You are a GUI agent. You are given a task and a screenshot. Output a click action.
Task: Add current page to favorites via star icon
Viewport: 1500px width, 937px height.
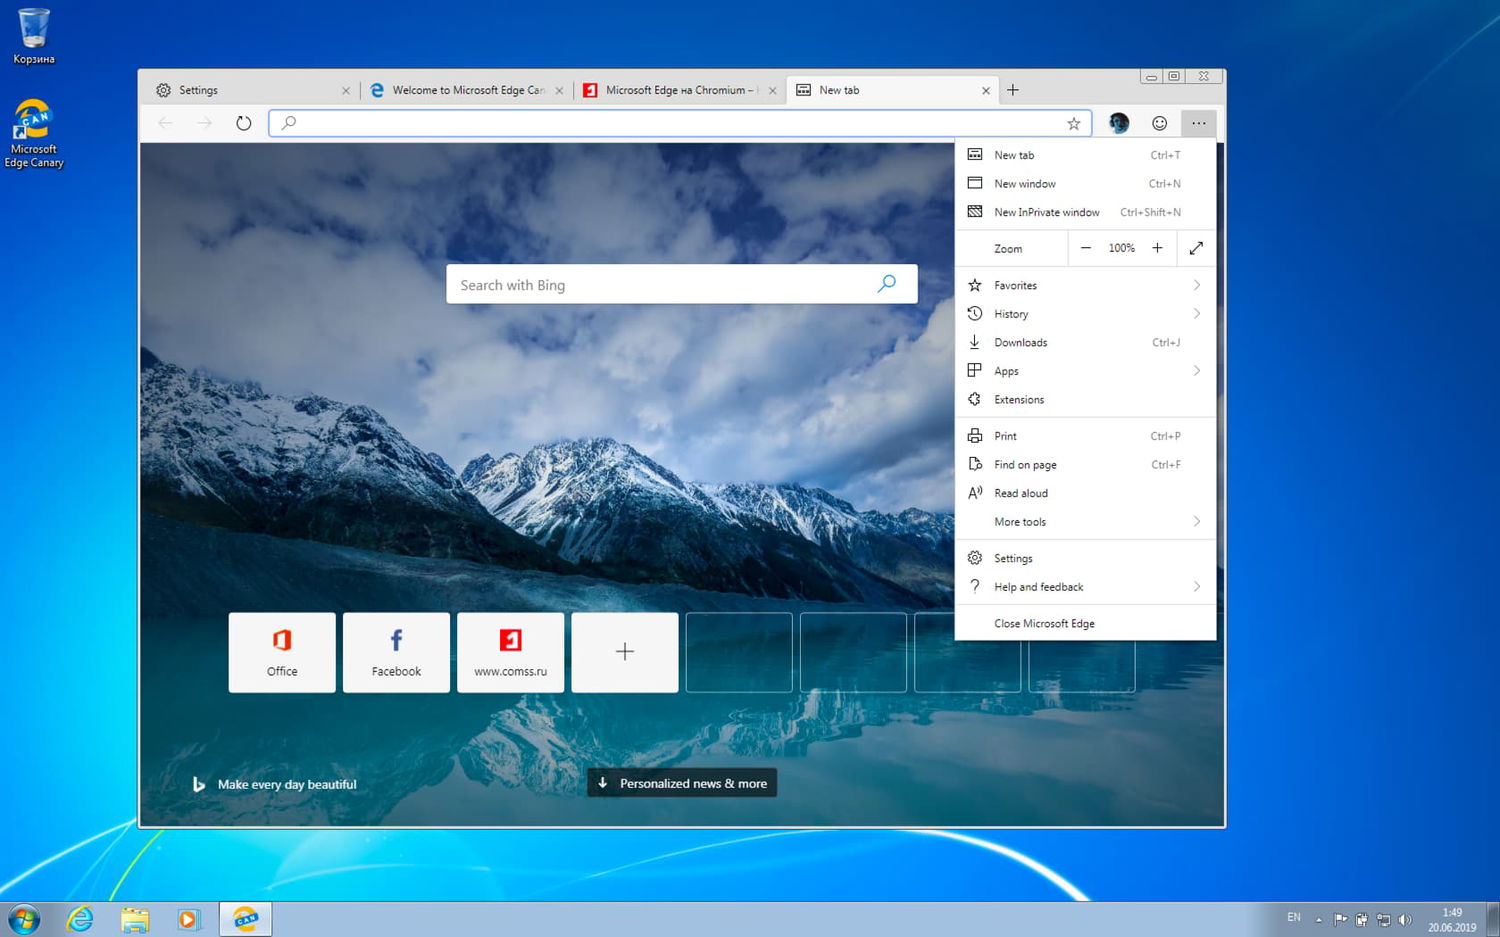click(1073, 122)
